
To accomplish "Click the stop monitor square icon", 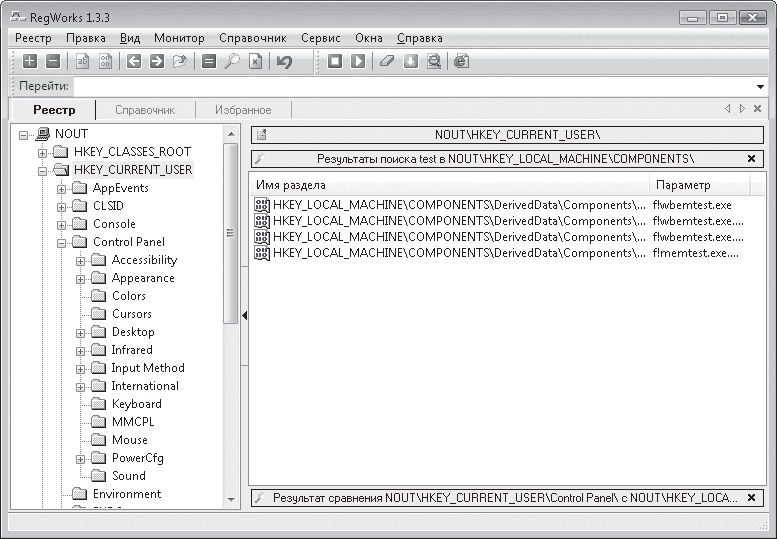I will tap(335, 62).
